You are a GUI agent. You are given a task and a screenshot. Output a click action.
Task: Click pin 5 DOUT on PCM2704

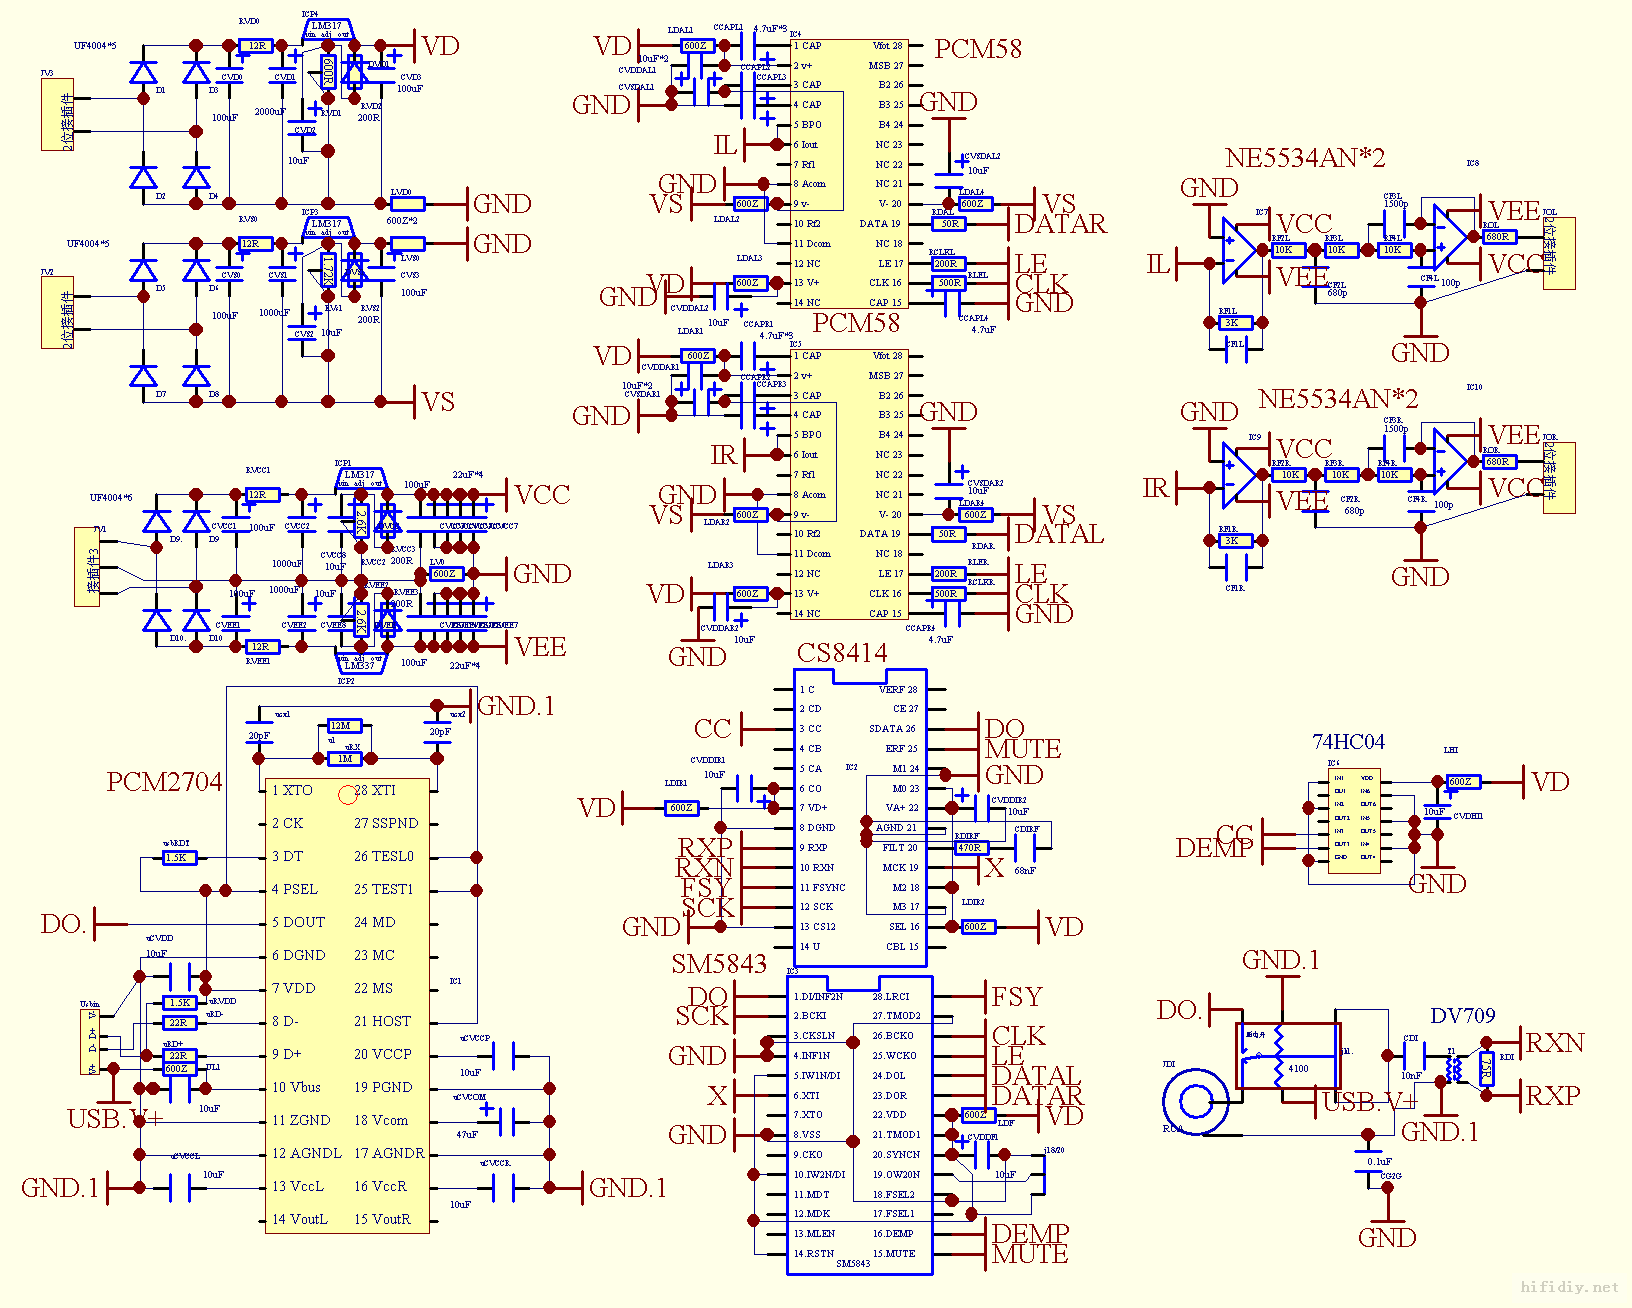[x=298, y=922]
